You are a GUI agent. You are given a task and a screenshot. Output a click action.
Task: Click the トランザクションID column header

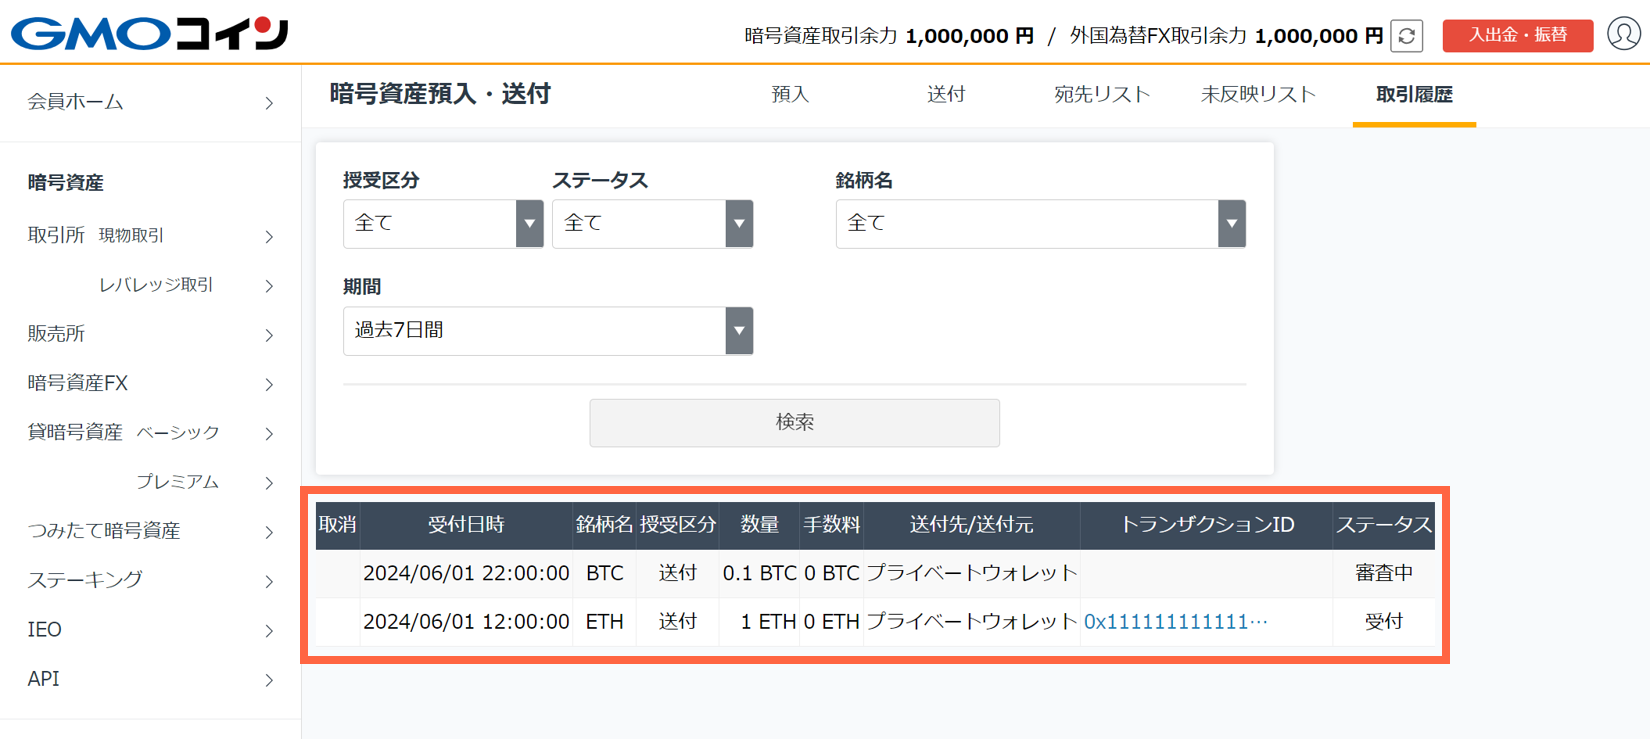point(1207,525)
